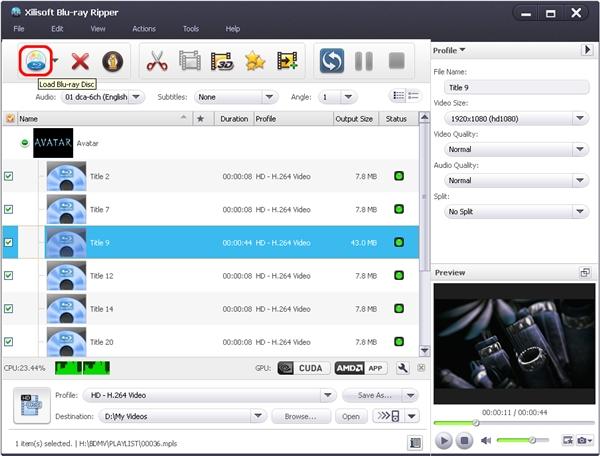600x456 pixels.
Task: Stop the preview video
Action: (x=464, y=441)
